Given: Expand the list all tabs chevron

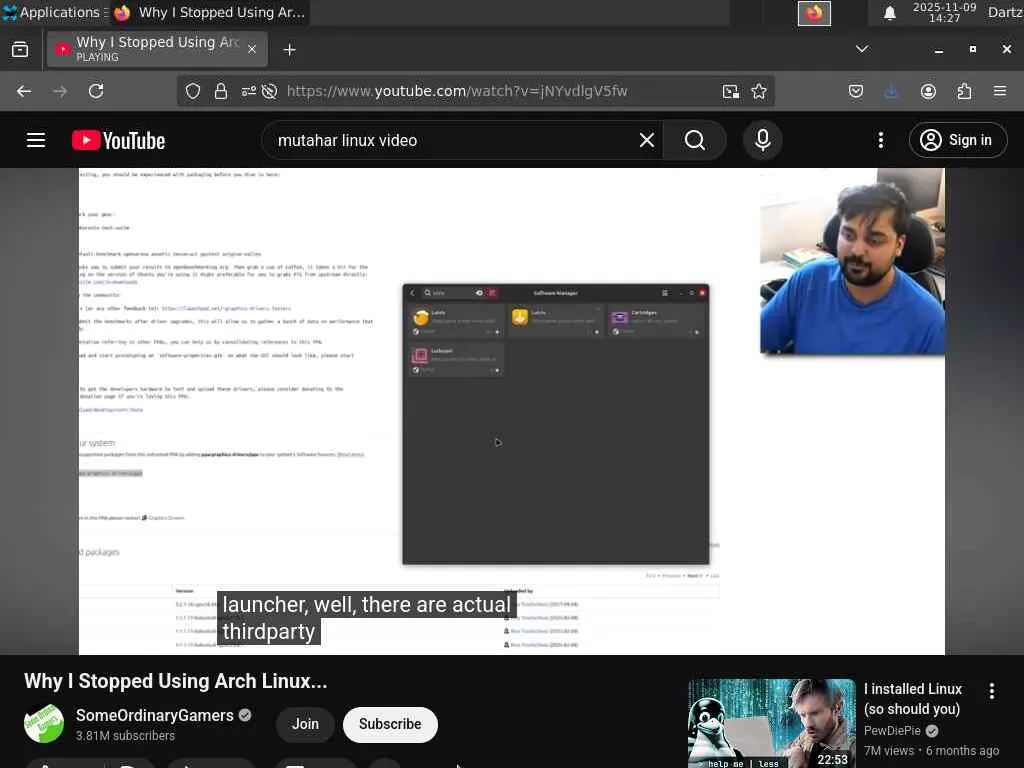Looking at the screenshot, I should click(x=862, y=49).
